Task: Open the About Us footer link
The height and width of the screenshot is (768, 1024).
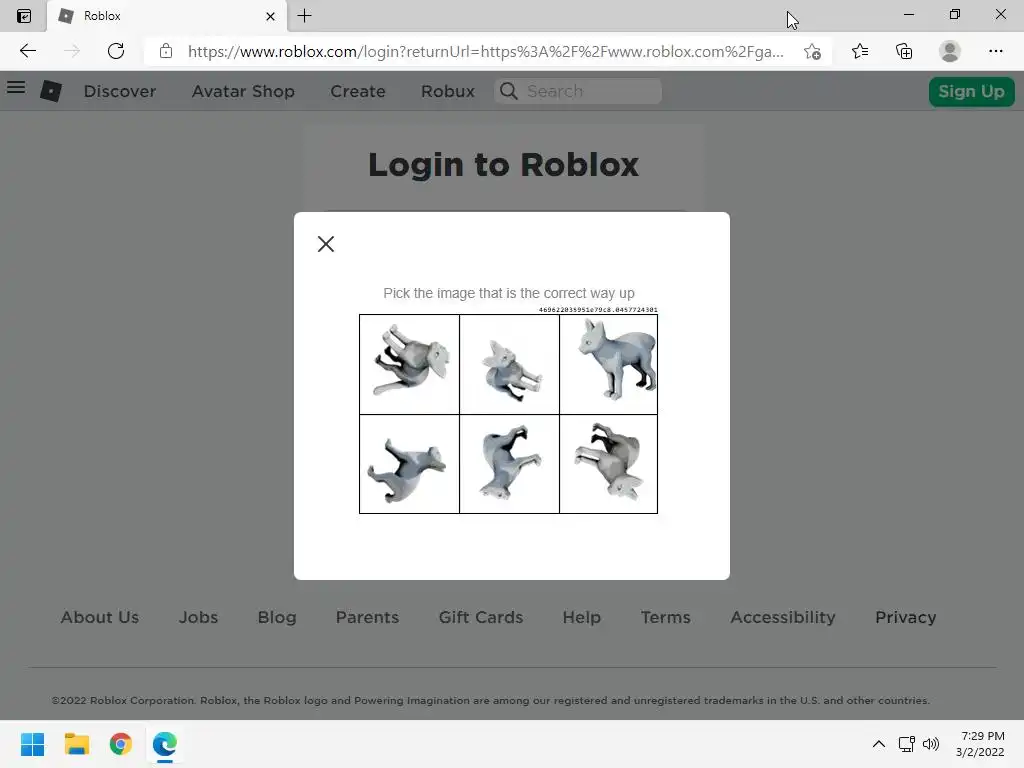Action: pos(100,617)
